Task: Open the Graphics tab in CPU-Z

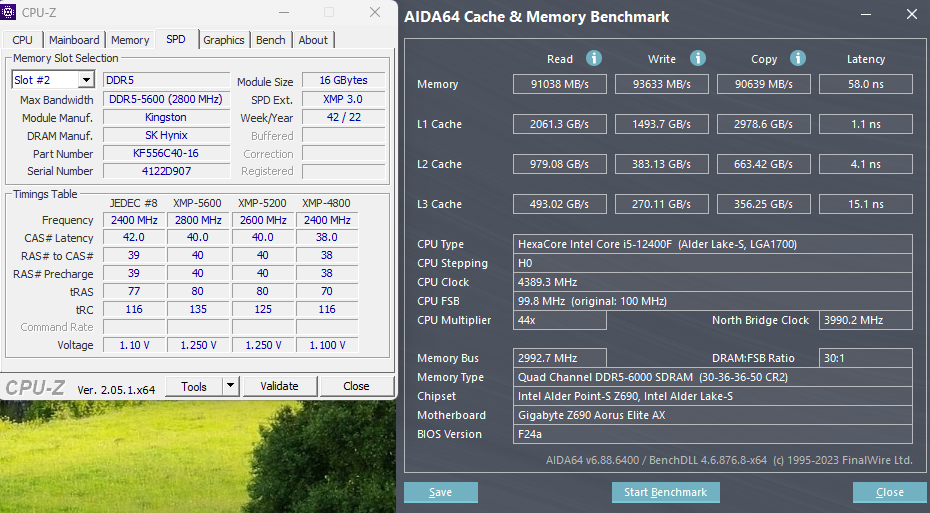Action: click(x=224, y=40)
